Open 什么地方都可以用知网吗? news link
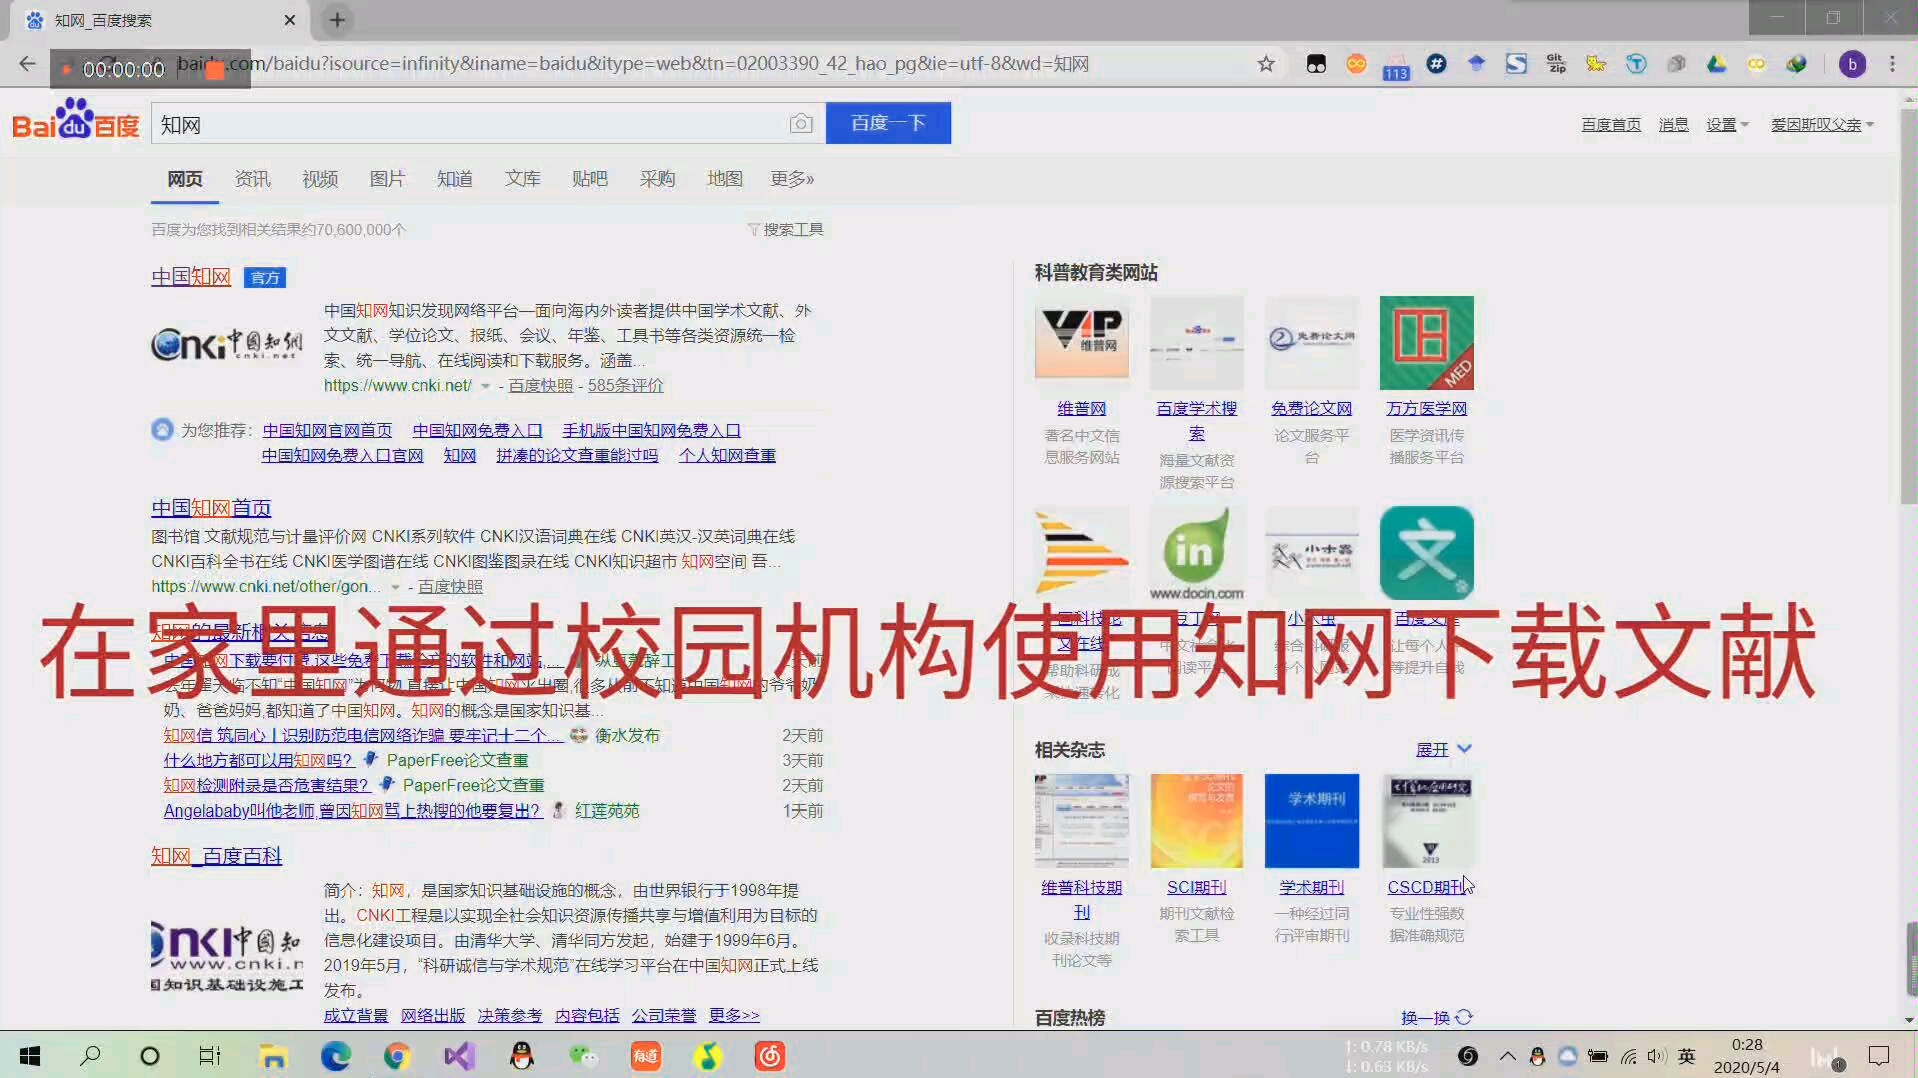The width and height of the screenshot is (1918, 1078). (258, 760)
